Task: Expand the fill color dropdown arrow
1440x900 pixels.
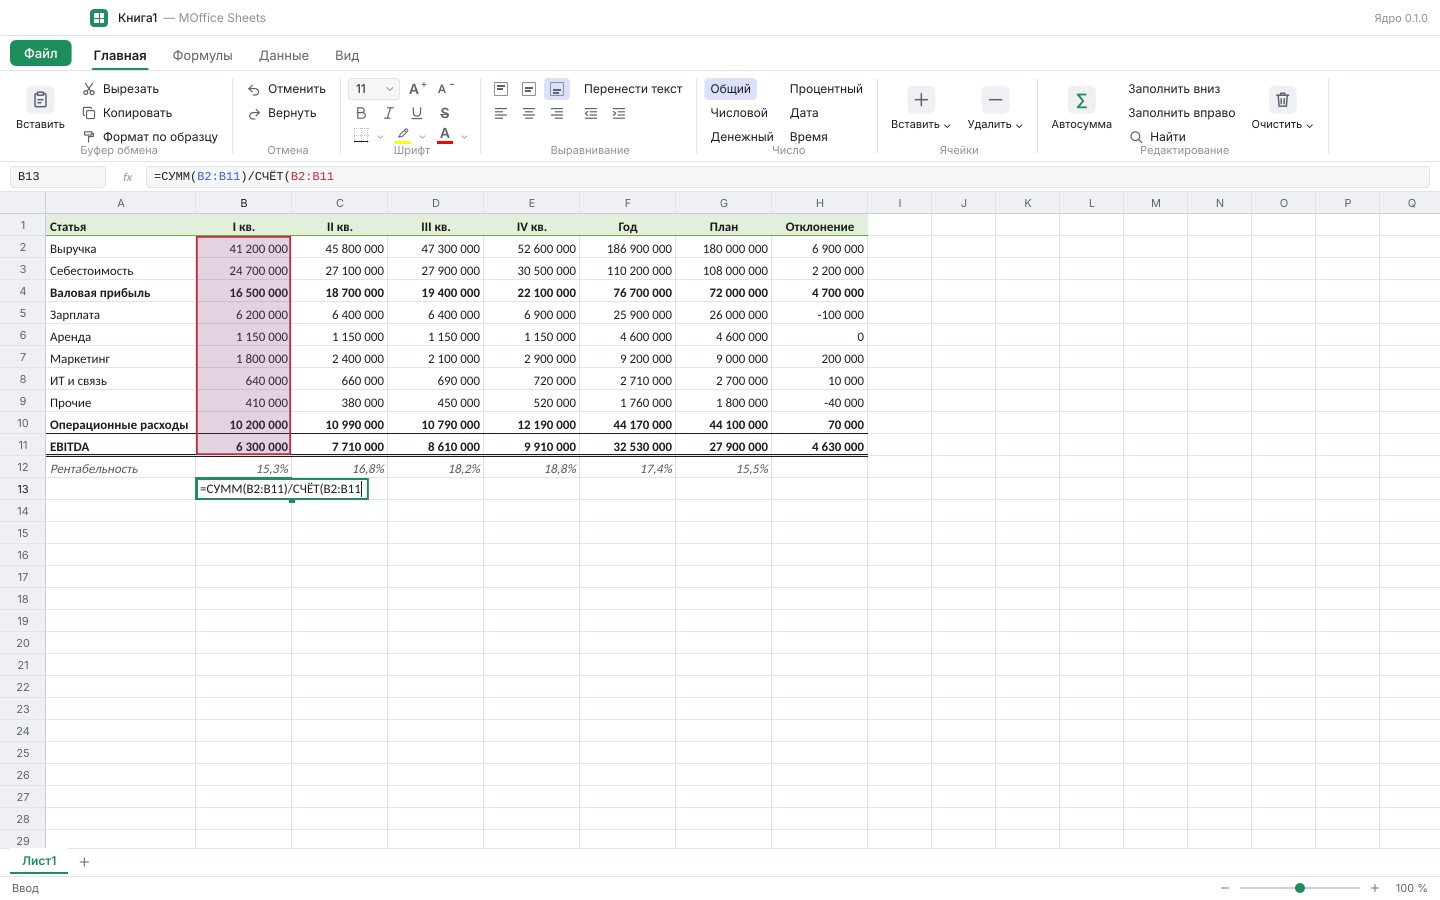Action: [422, 137]
